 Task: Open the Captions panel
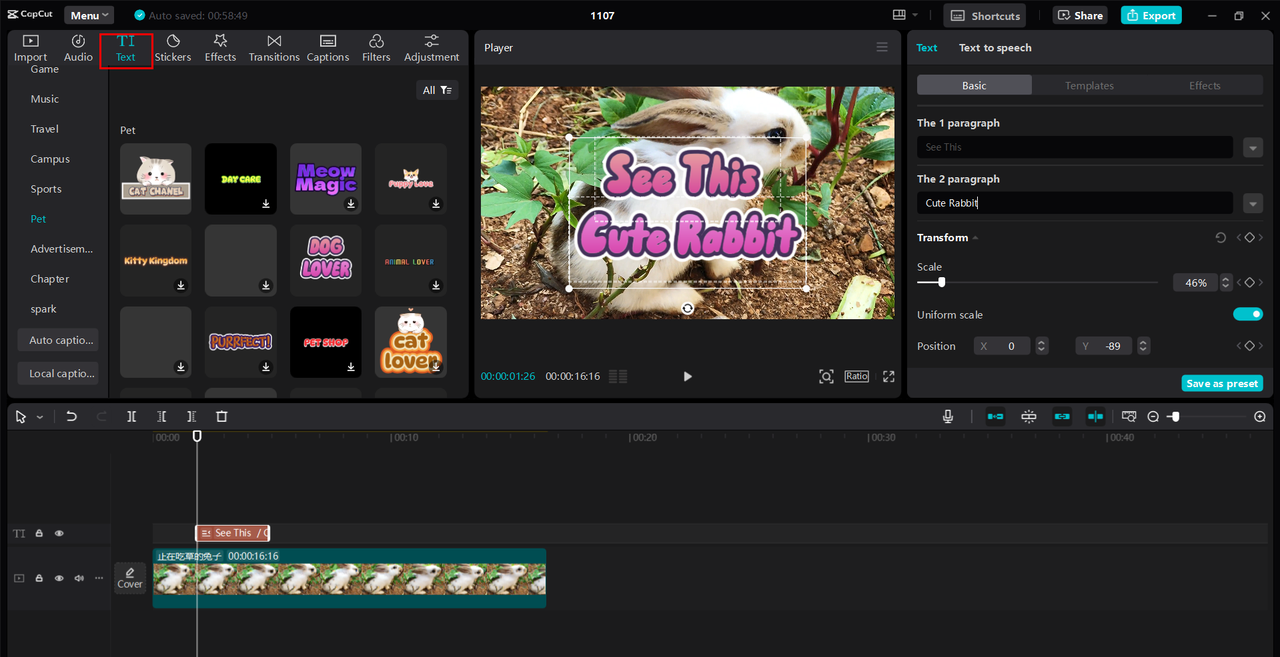[328, 48]
